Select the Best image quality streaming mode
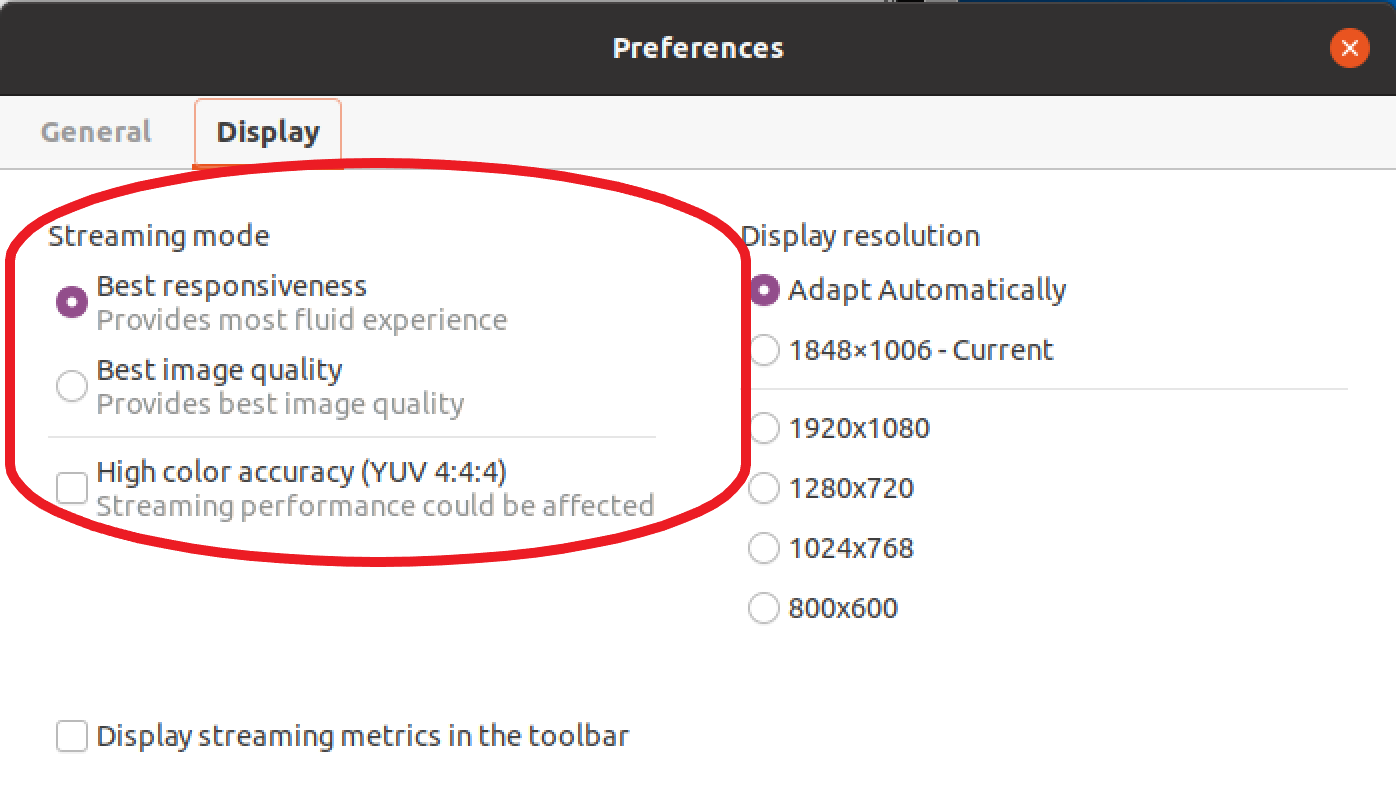The image size is (1396, 806). 71,385
